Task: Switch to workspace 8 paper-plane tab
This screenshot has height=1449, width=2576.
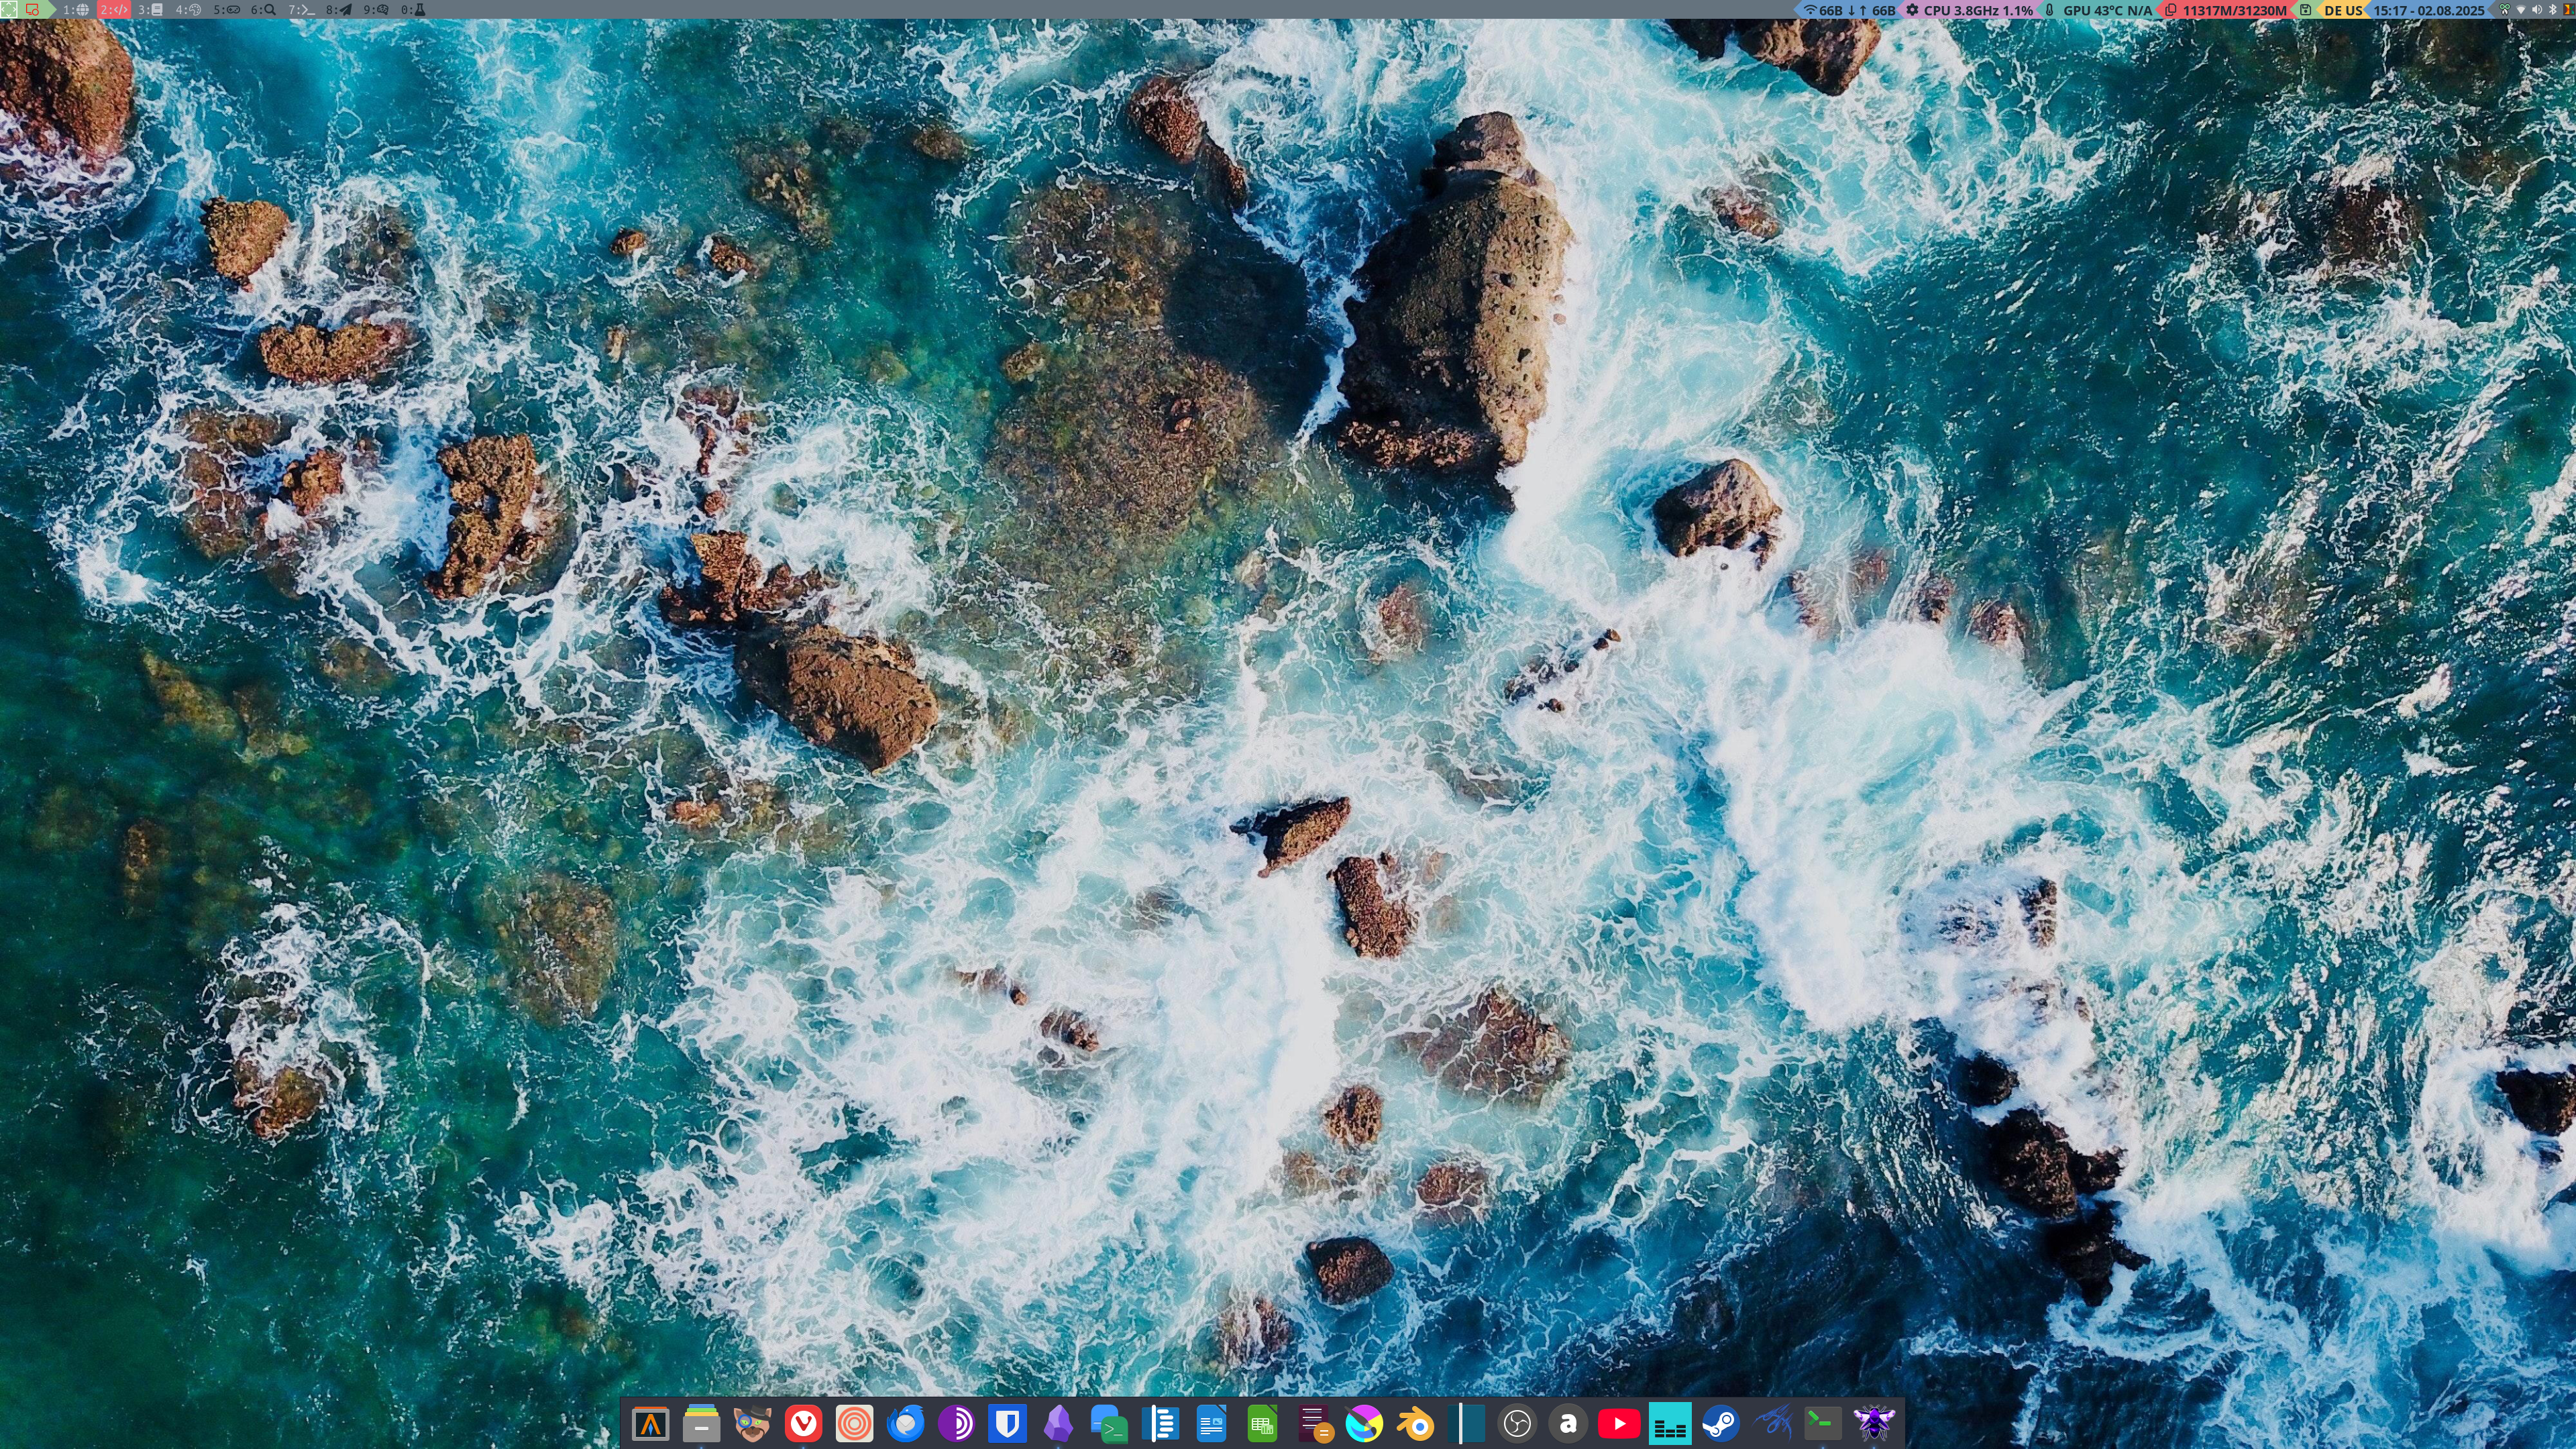Action: click(x=338, y=9)
